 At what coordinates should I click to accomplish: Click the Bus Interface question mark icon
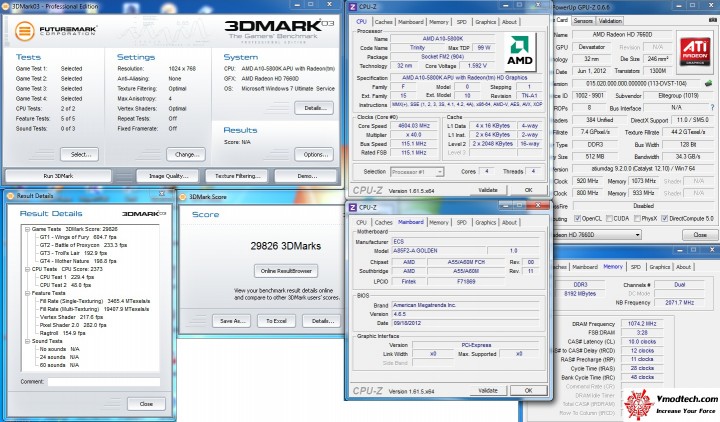[x=713, y=107]
